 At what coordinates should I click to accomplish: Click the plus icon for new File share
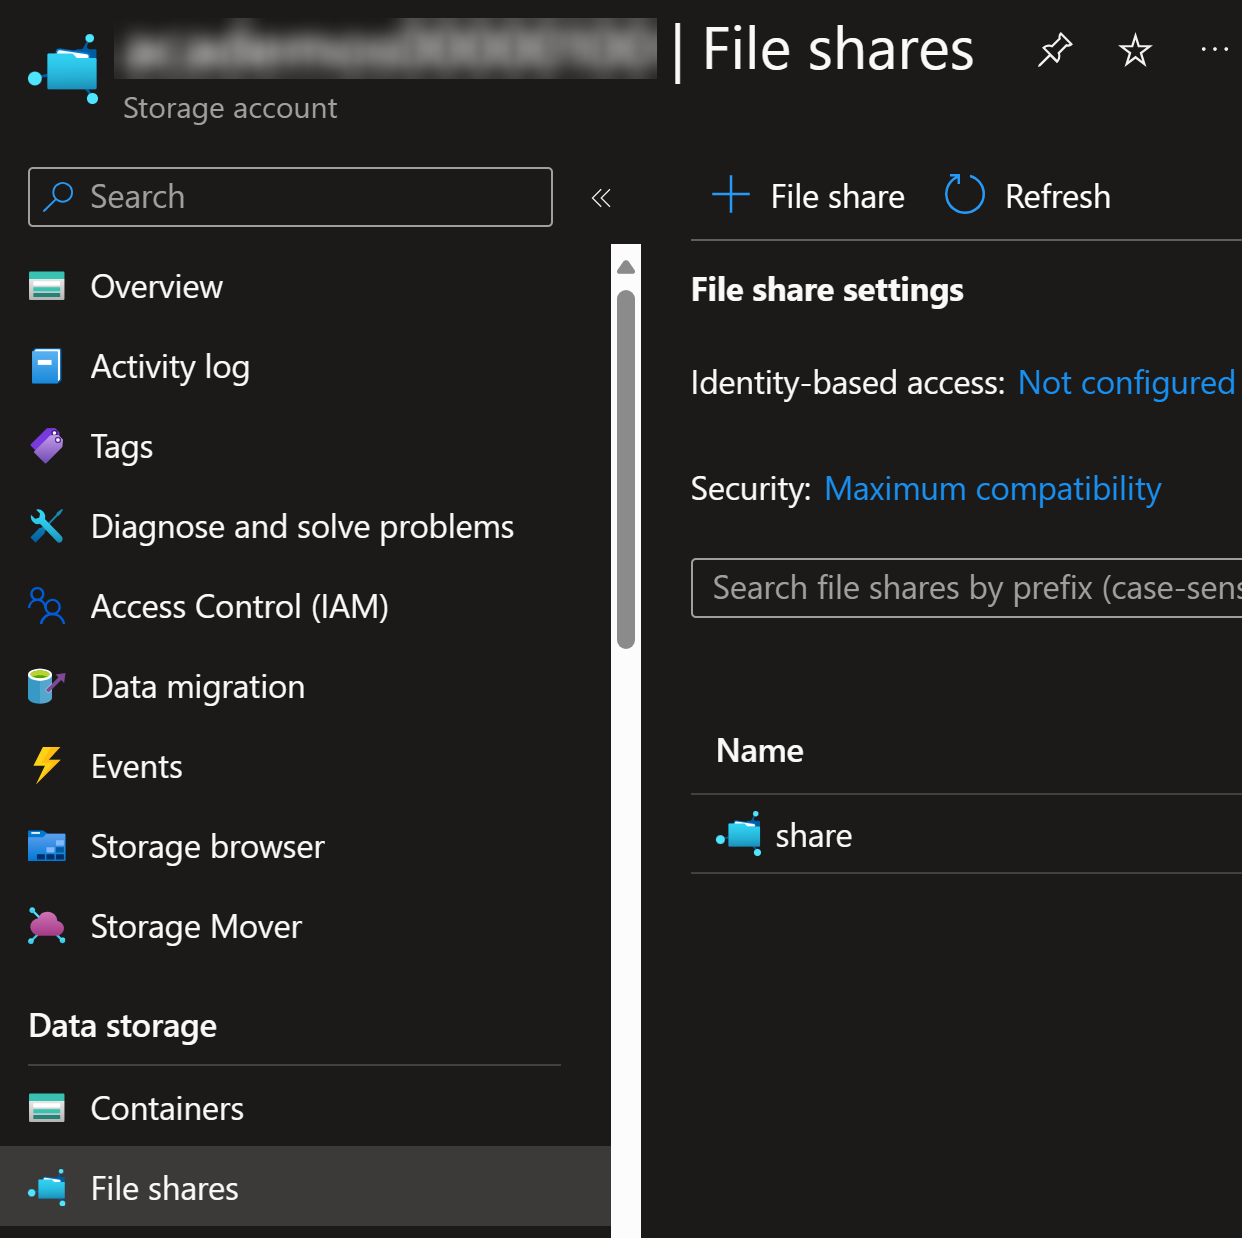[x=731, y=195]
